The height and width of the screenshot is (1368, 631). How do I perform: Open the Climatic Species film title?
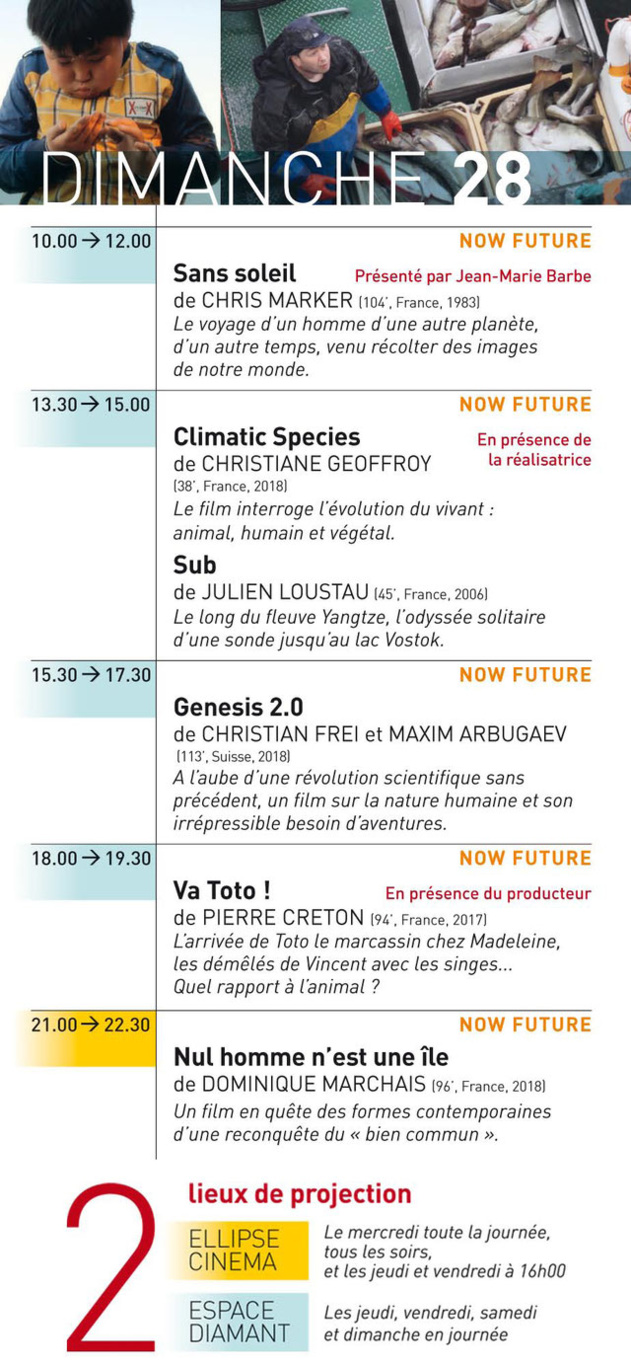tap(267, 437)
